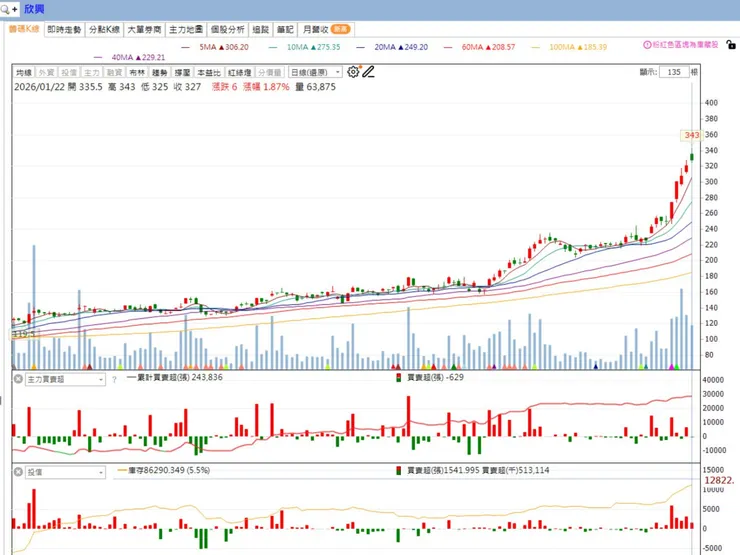This screenshot has width=740, height=555.
Task: Toggle the 紅綠燈 indicator
Action: 239,72
